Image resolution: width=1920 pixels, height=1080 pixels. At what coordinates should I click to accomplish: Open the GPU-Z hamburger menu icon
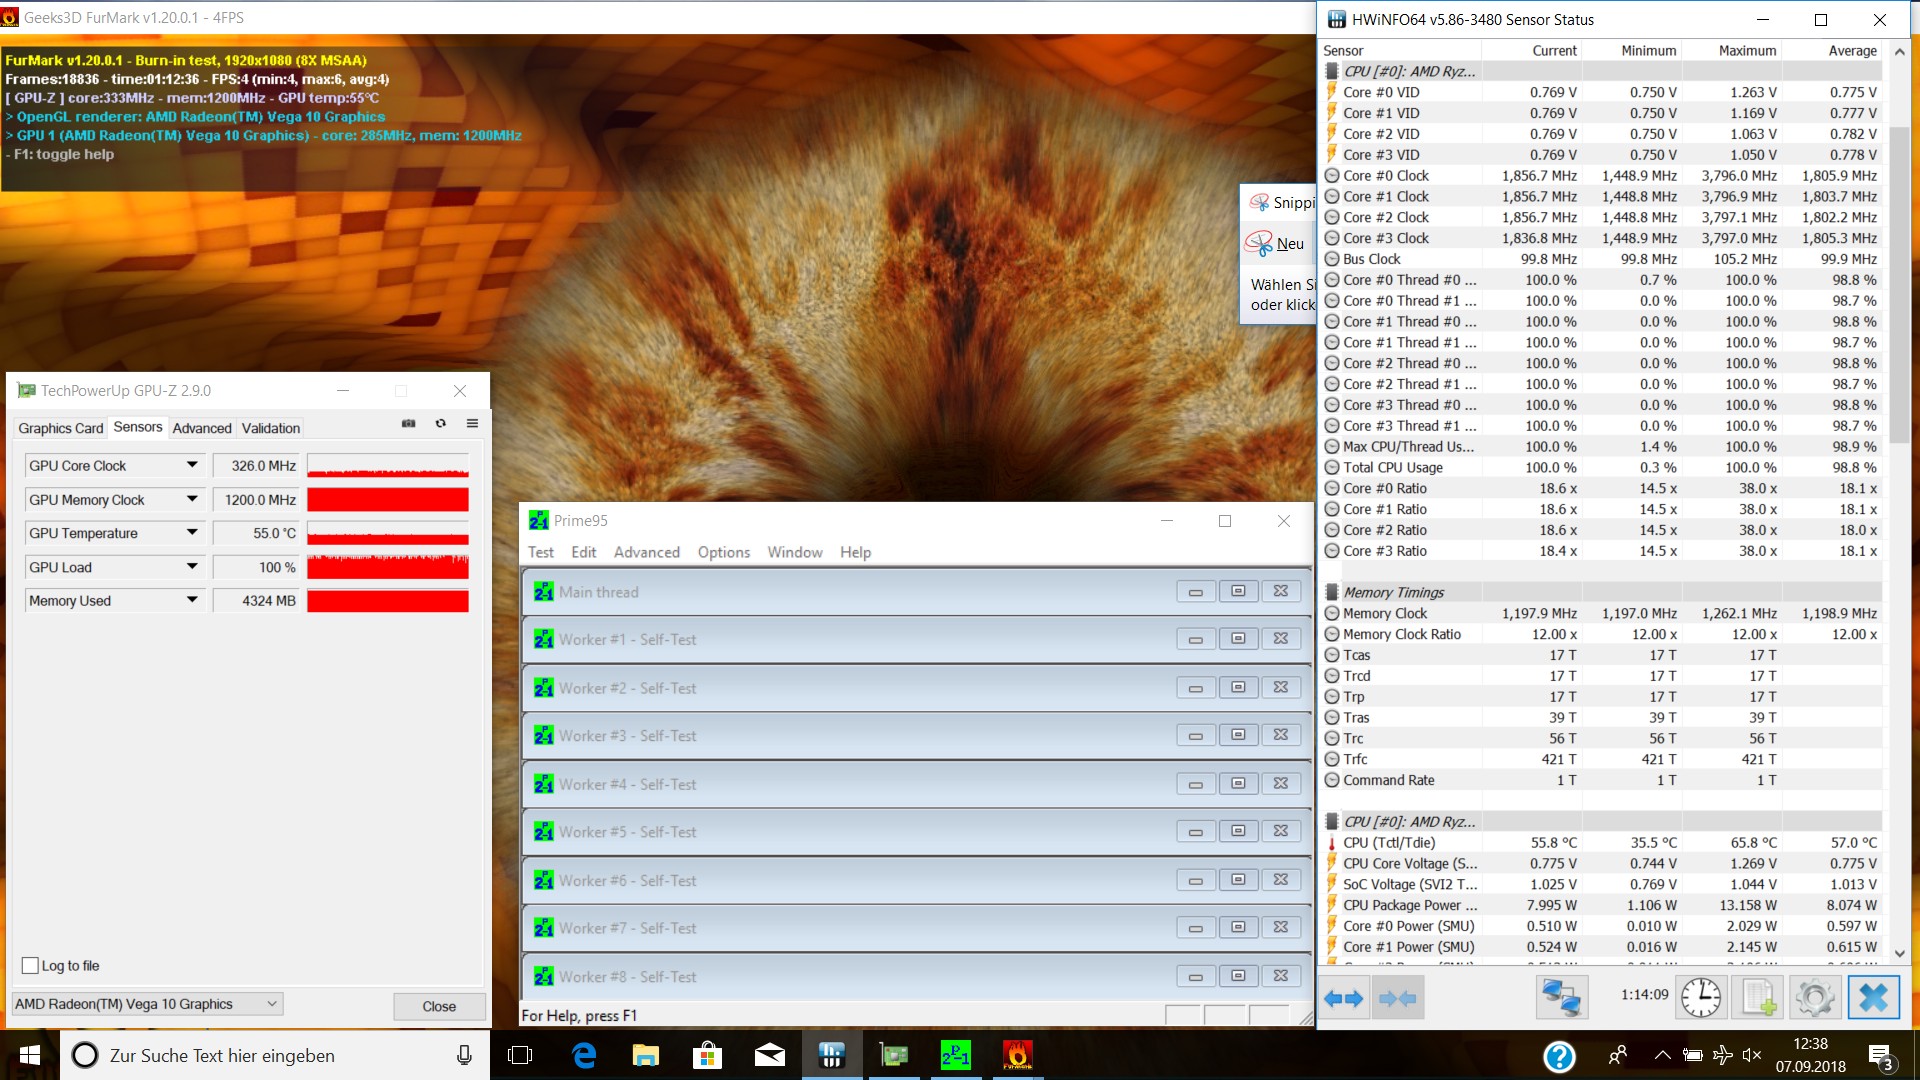point(472,424)
